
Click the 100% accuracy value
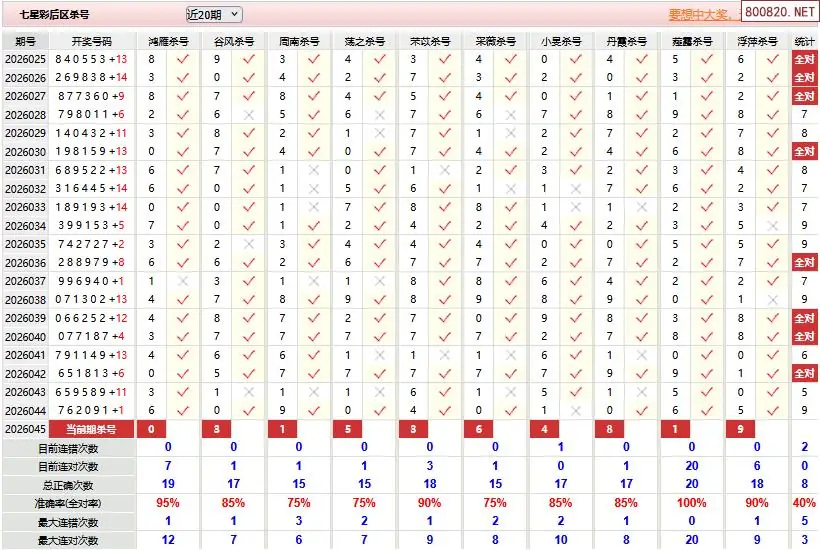(691, 503)
